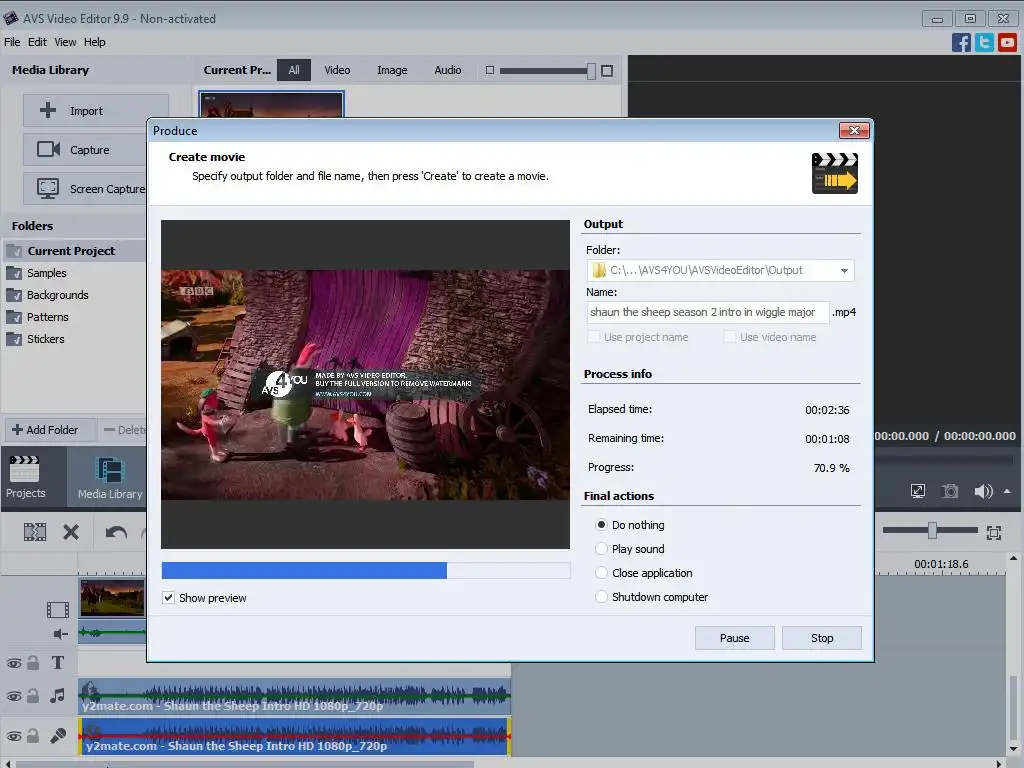Click the text track T icon
This screenshot has width=1024, height=768.
(x=57, y=663)
